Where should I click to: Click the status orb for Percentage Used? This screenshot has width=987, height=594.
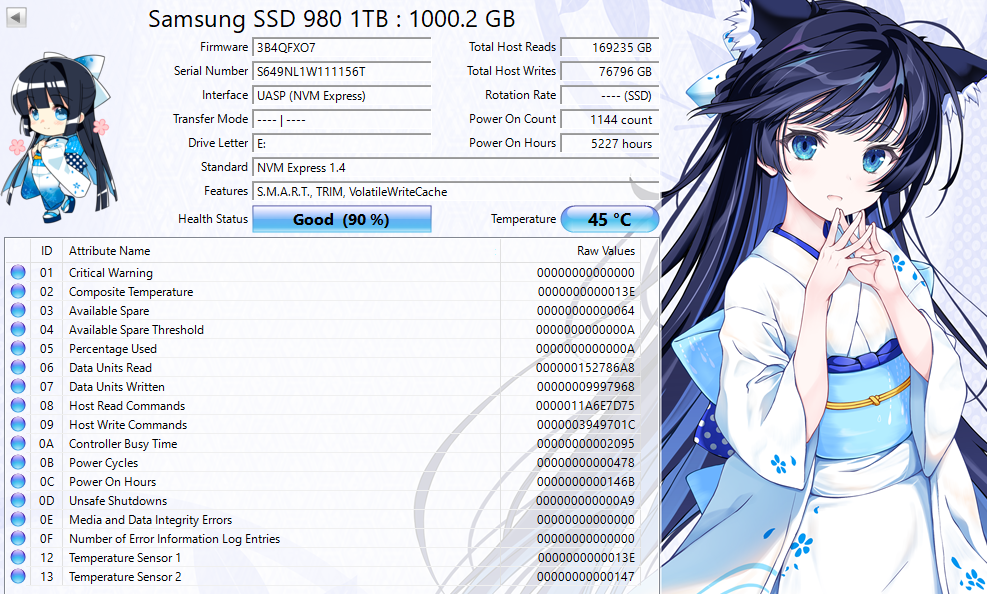click(x=18, y=349)
